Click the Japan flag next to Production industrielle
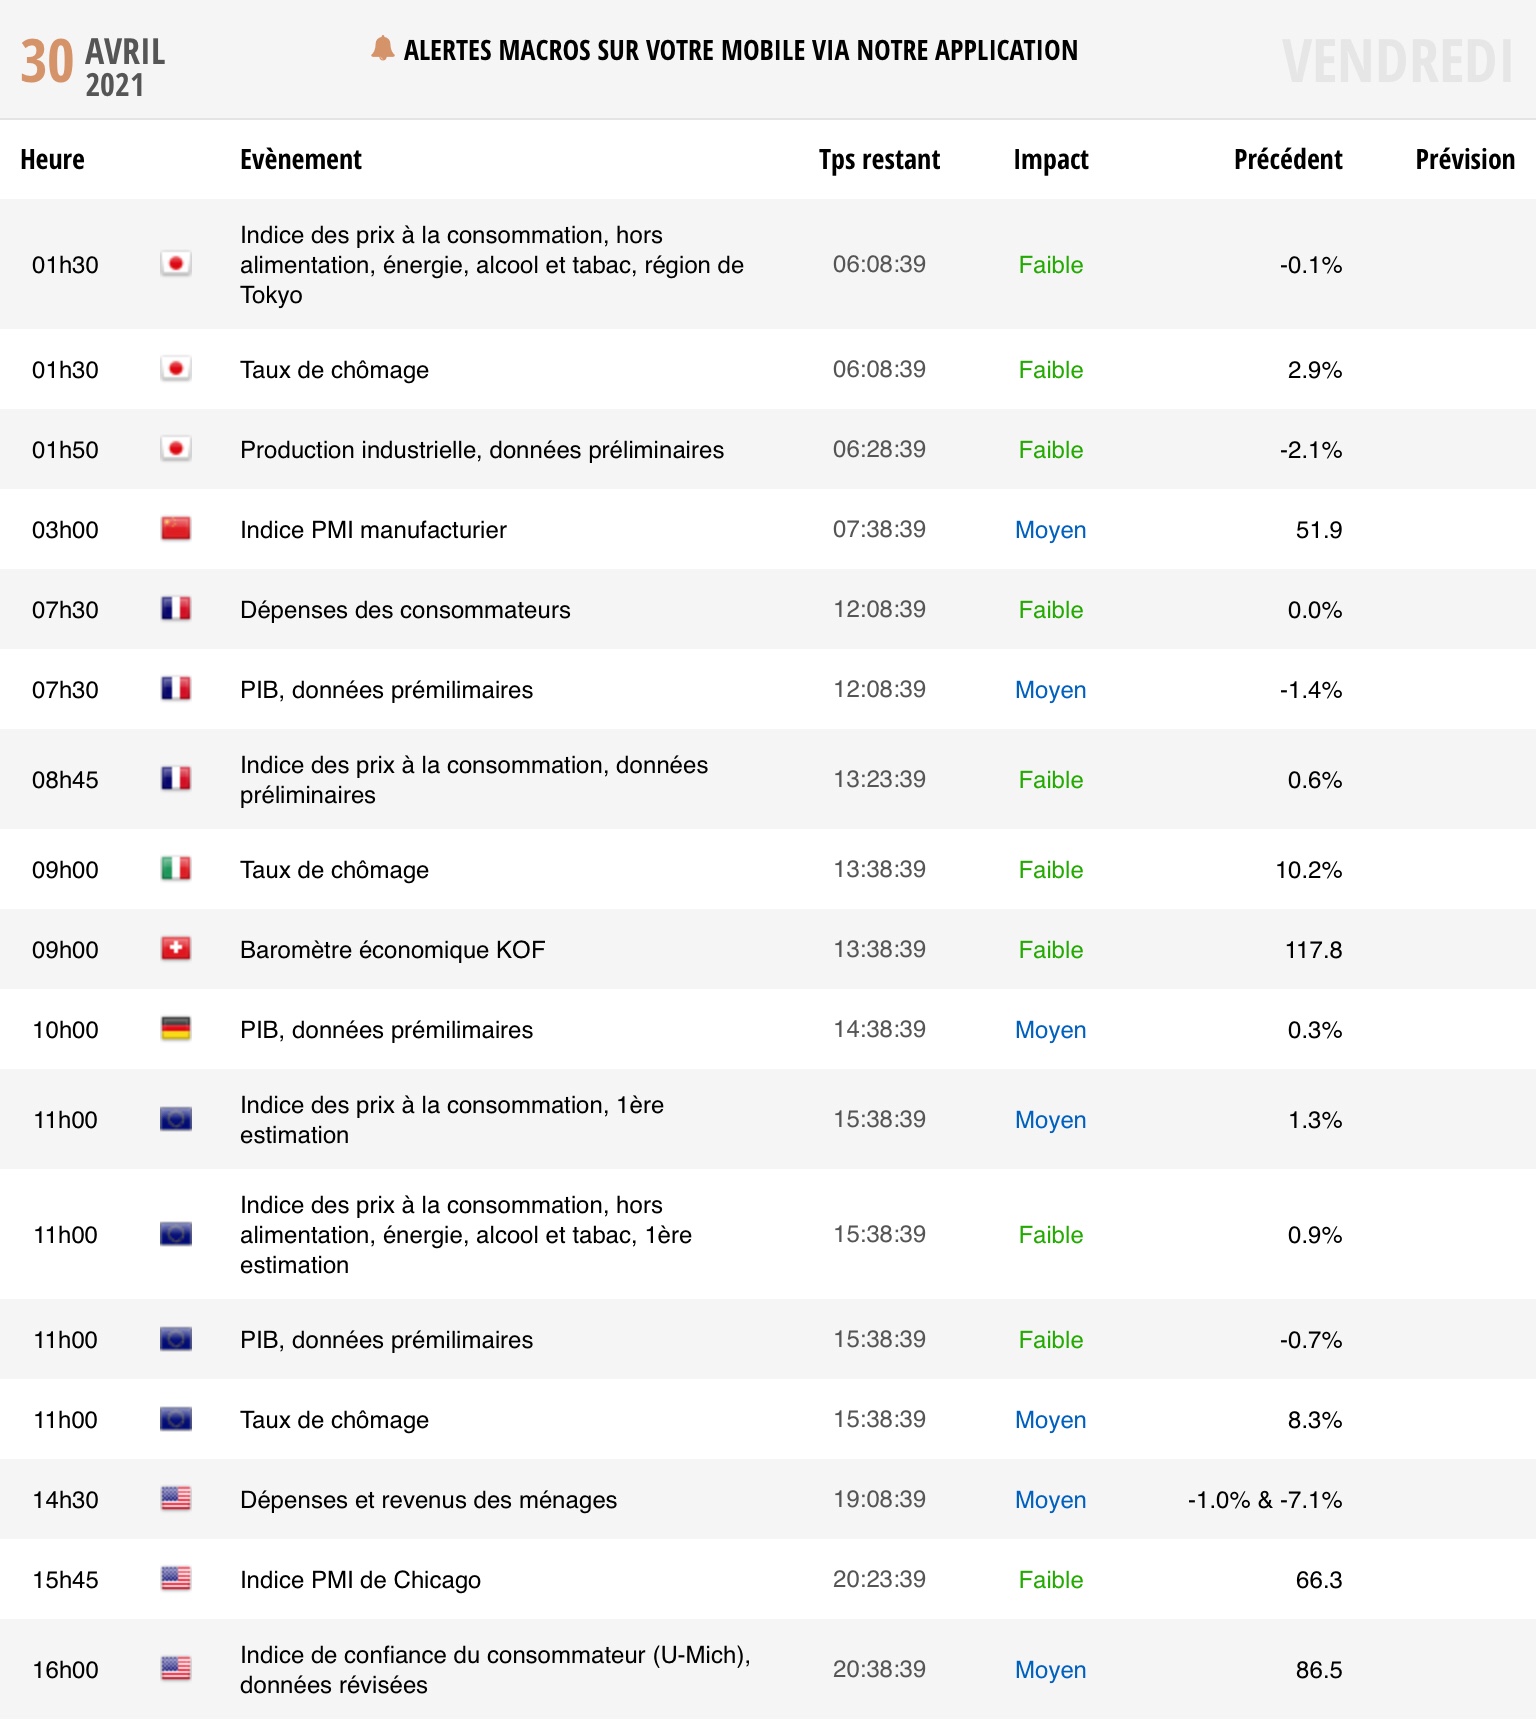This screenshot has width=1536, height=1724. (176, 449)
